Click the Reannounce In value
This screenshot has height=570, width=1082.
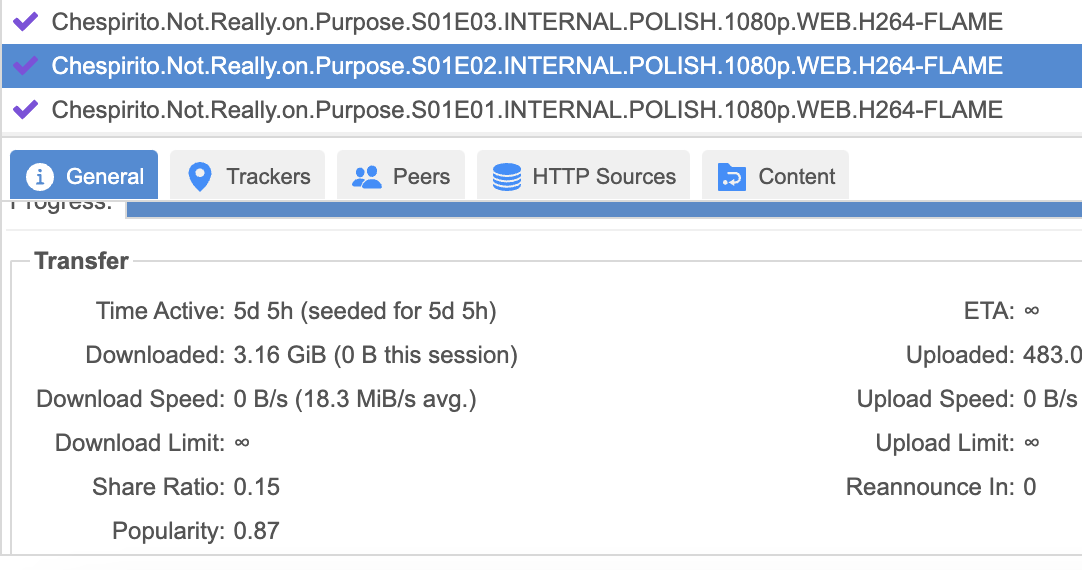point(1030,487)
